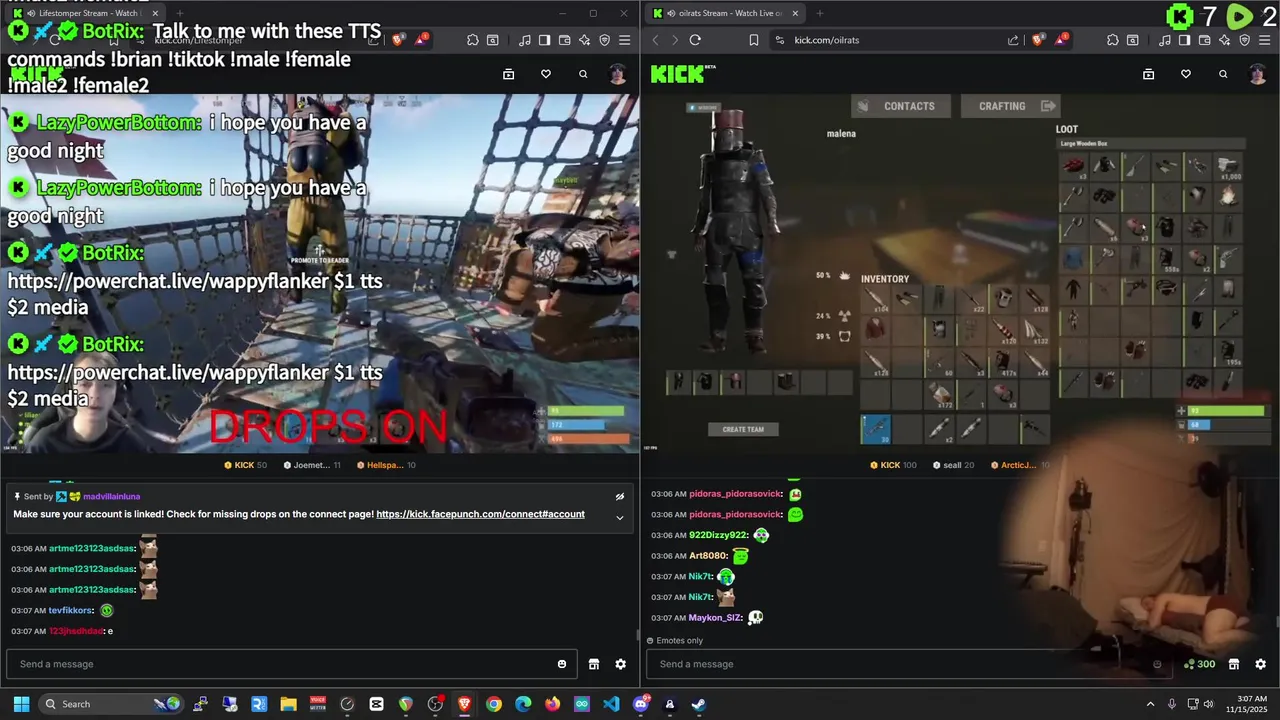
Task: Show hidden system tray icons
Action: [x=1150, y=704]
